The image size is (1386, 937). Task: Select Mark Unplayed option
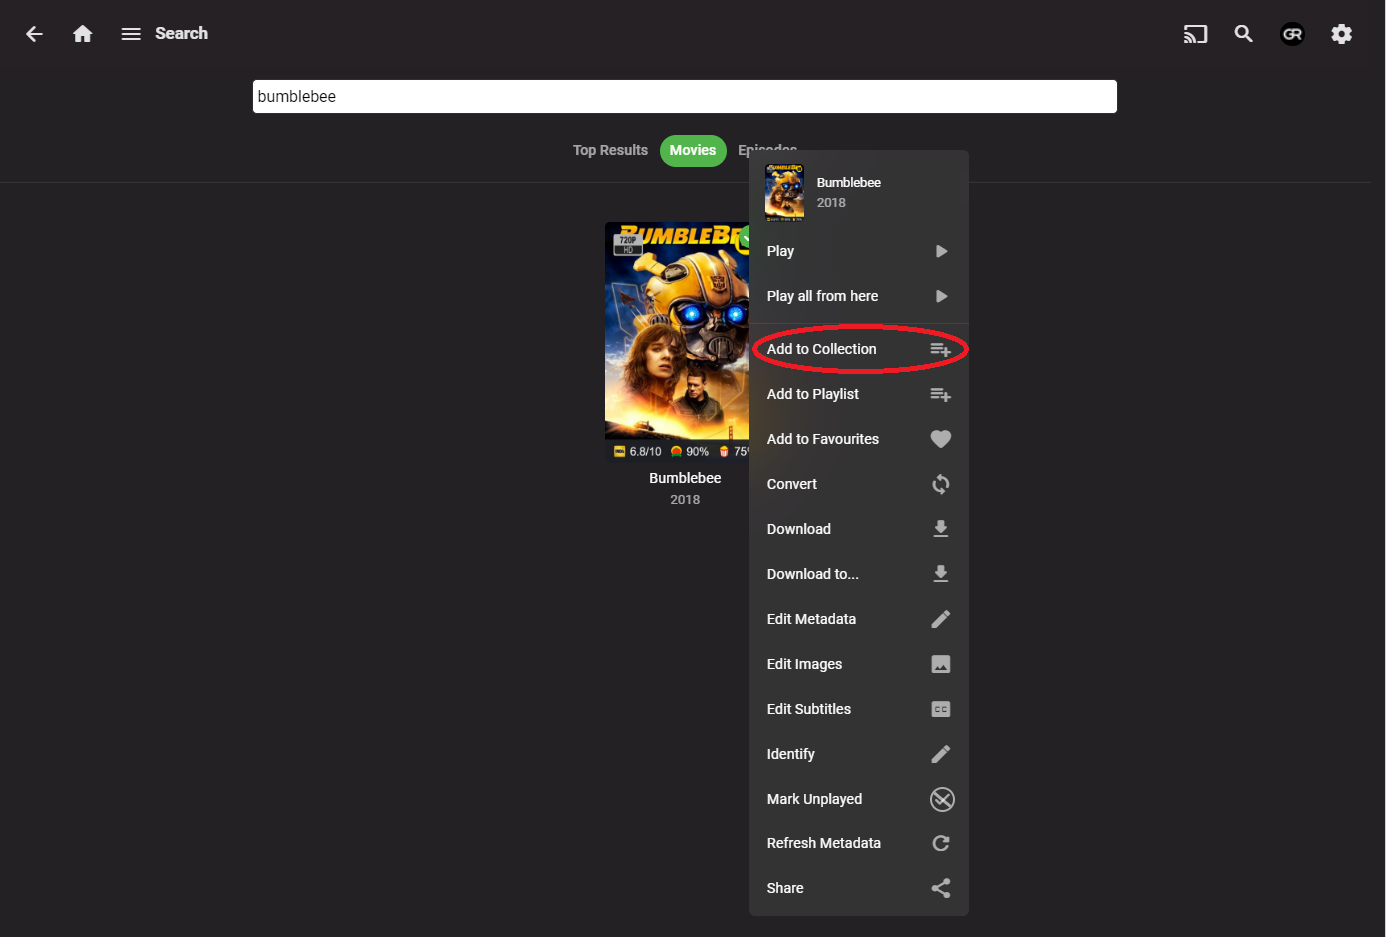859,799
